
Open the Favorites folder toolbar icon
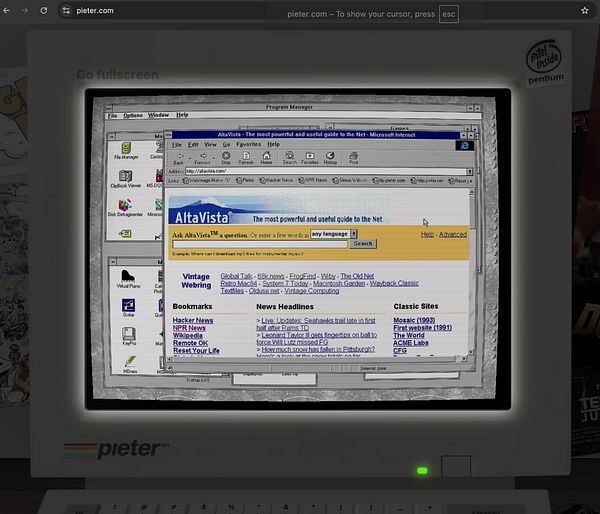[310, 158]
